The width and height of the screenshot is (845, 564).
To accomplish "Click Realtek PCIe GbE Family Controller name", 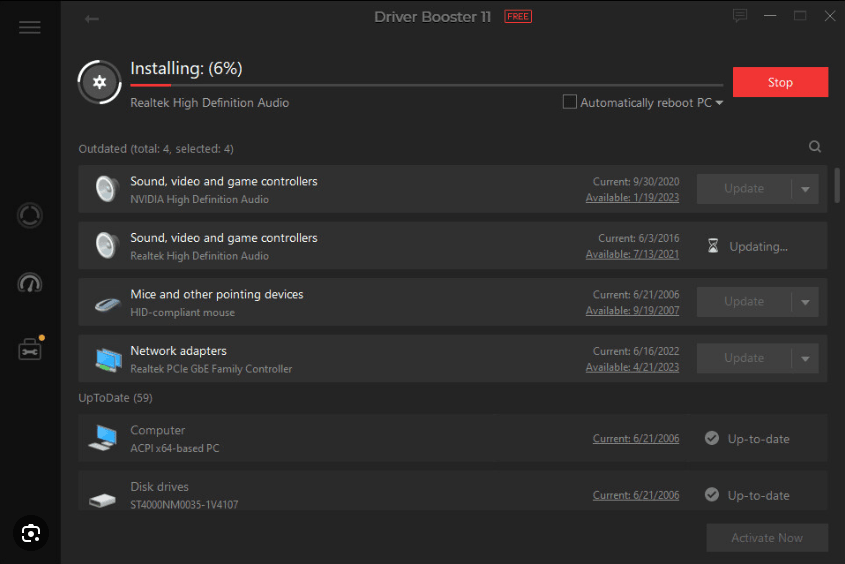I will point(211,369).
